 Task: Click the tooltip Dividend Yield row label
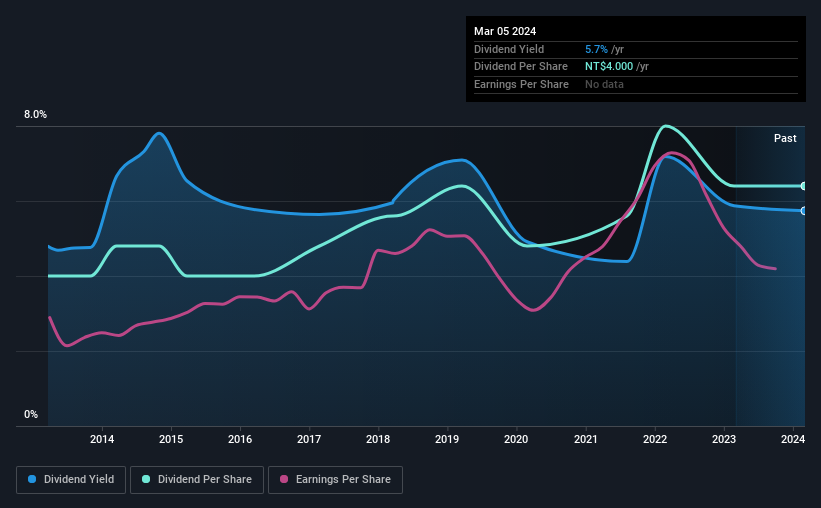click(509, 49)
